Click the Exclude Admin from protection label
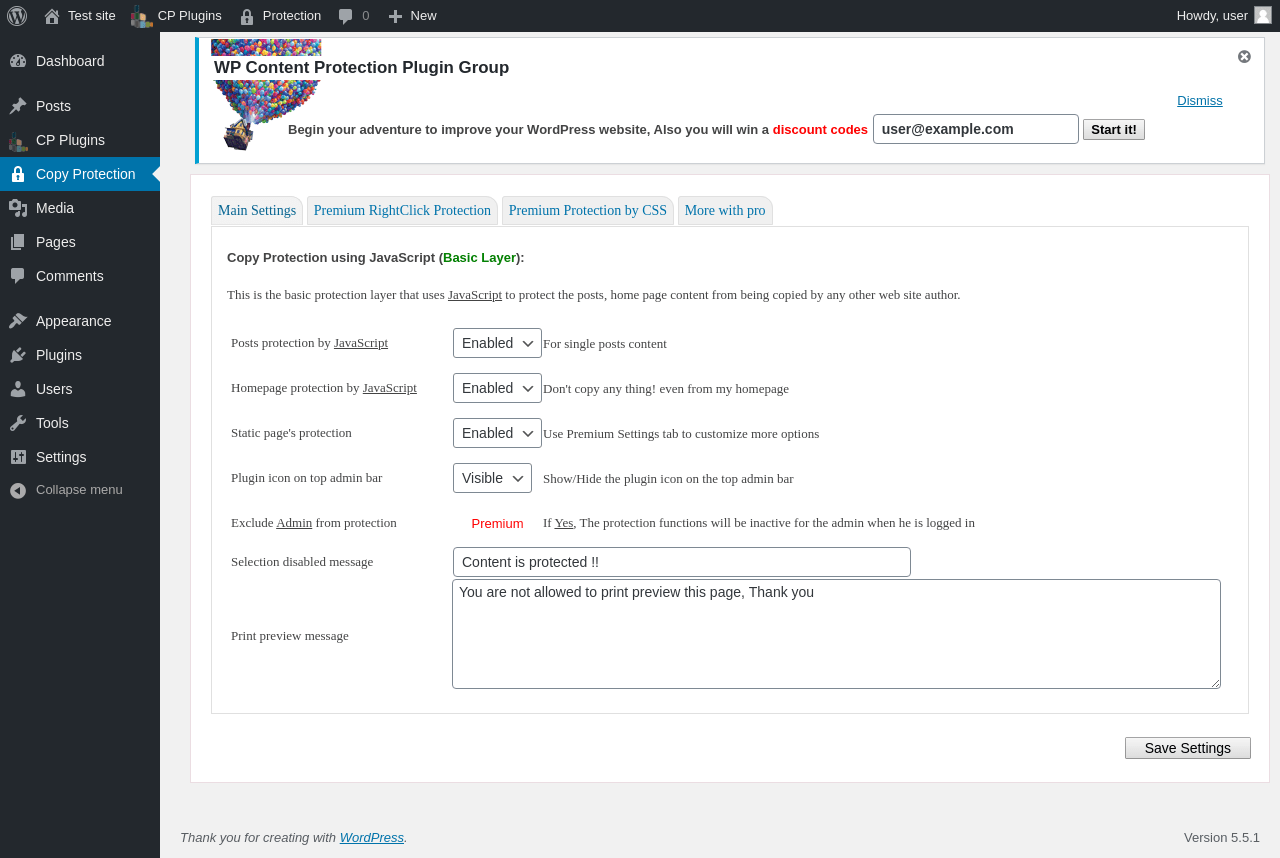The image size is (1280, 858). (314, 522)
